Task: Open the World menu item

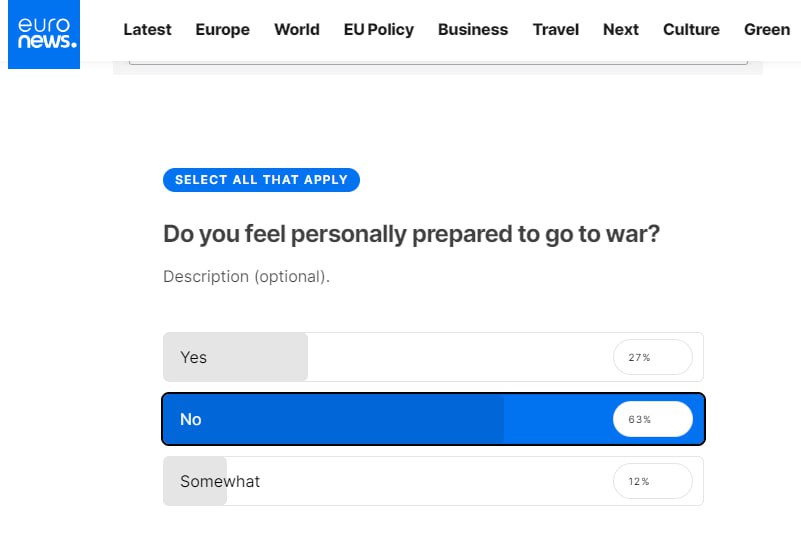Action: click(x=297, y=29)
